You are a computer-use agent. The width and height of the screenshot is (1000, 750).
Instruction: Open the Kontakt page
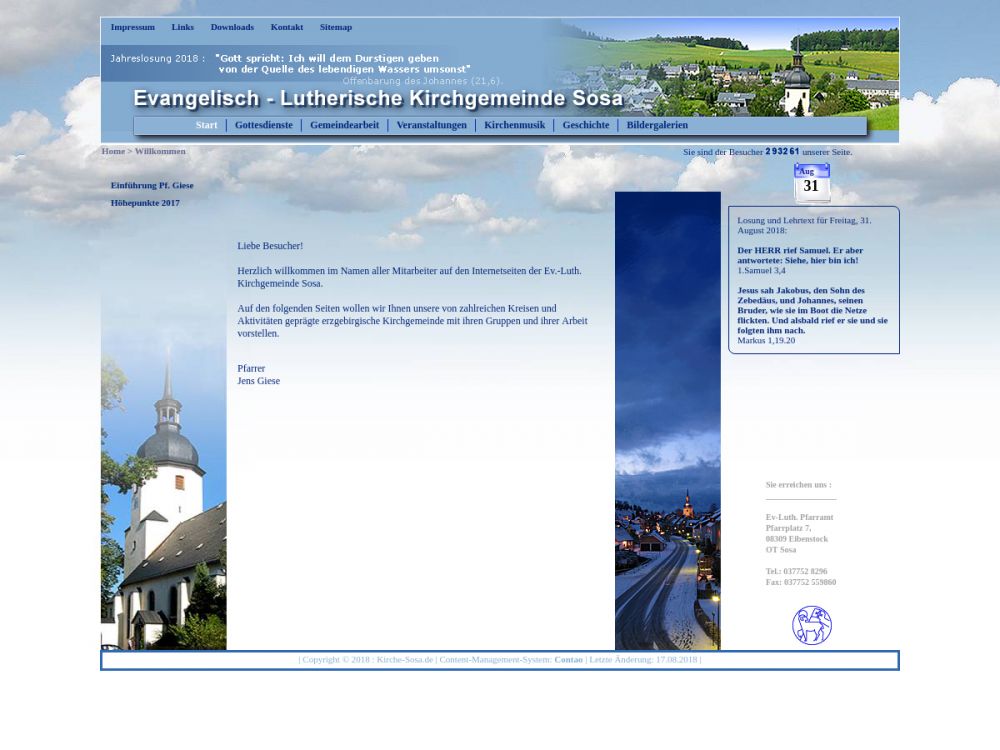[x=286, y=27]
